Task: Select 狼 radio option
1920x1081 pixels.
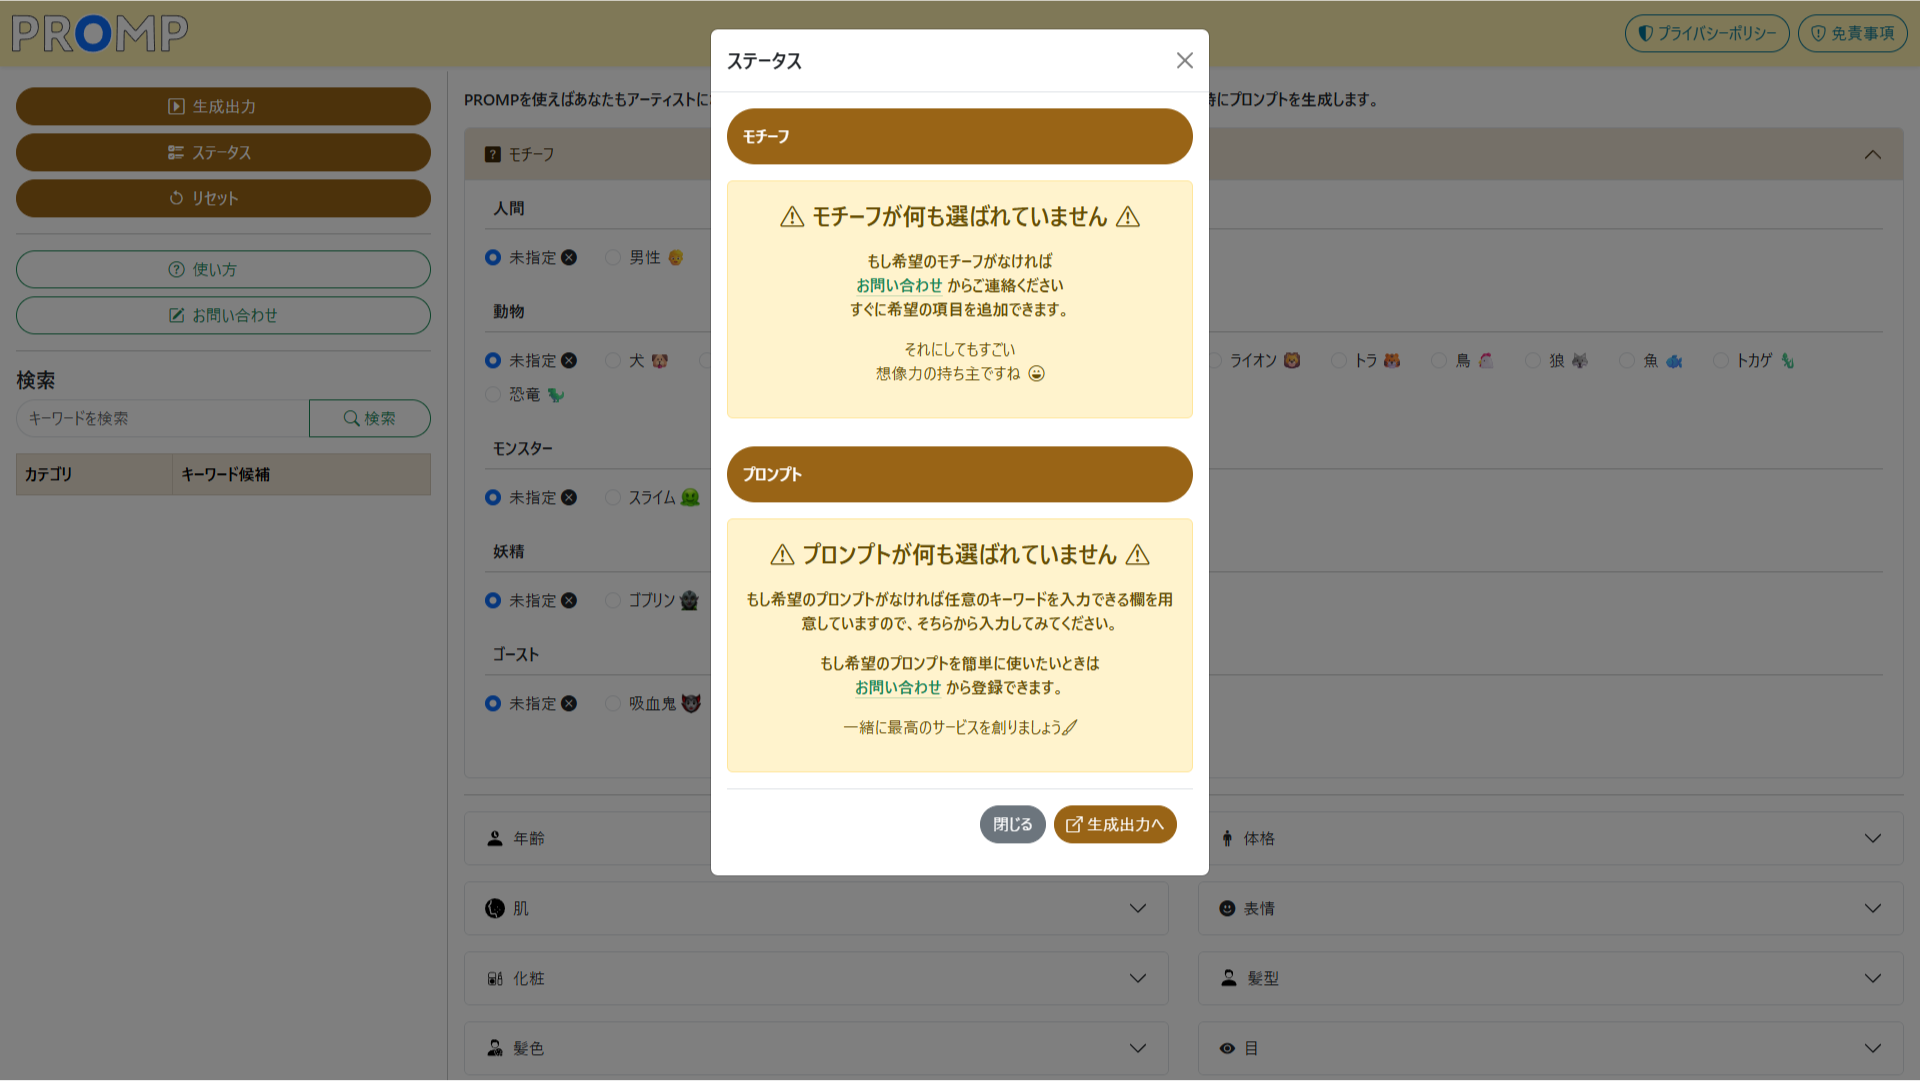Action: click(x=1533, y=361)
